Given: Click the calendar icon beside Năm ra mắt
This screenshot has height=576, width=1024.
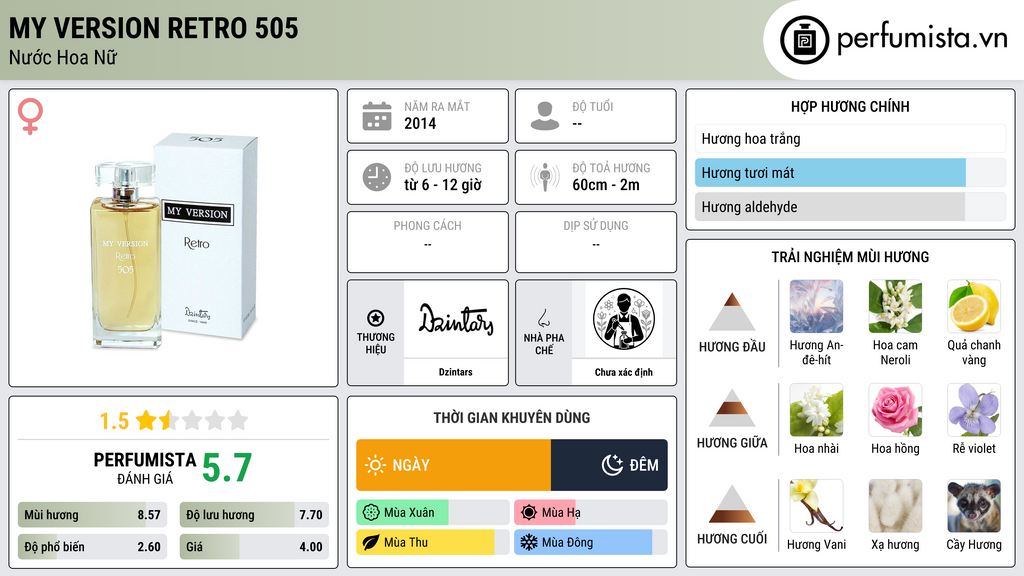Looking at the screenshot, I should [x=377, y=116].
